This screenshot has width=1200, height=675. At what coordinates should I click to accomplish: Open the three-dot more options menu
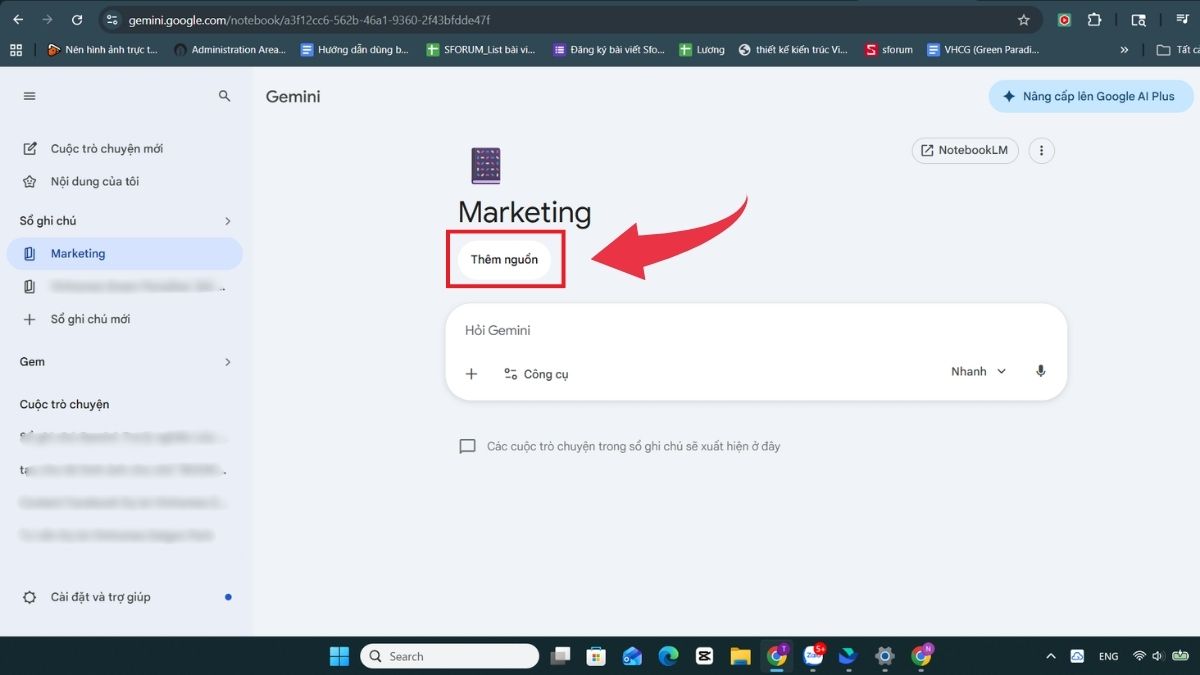click(1041, 151)
